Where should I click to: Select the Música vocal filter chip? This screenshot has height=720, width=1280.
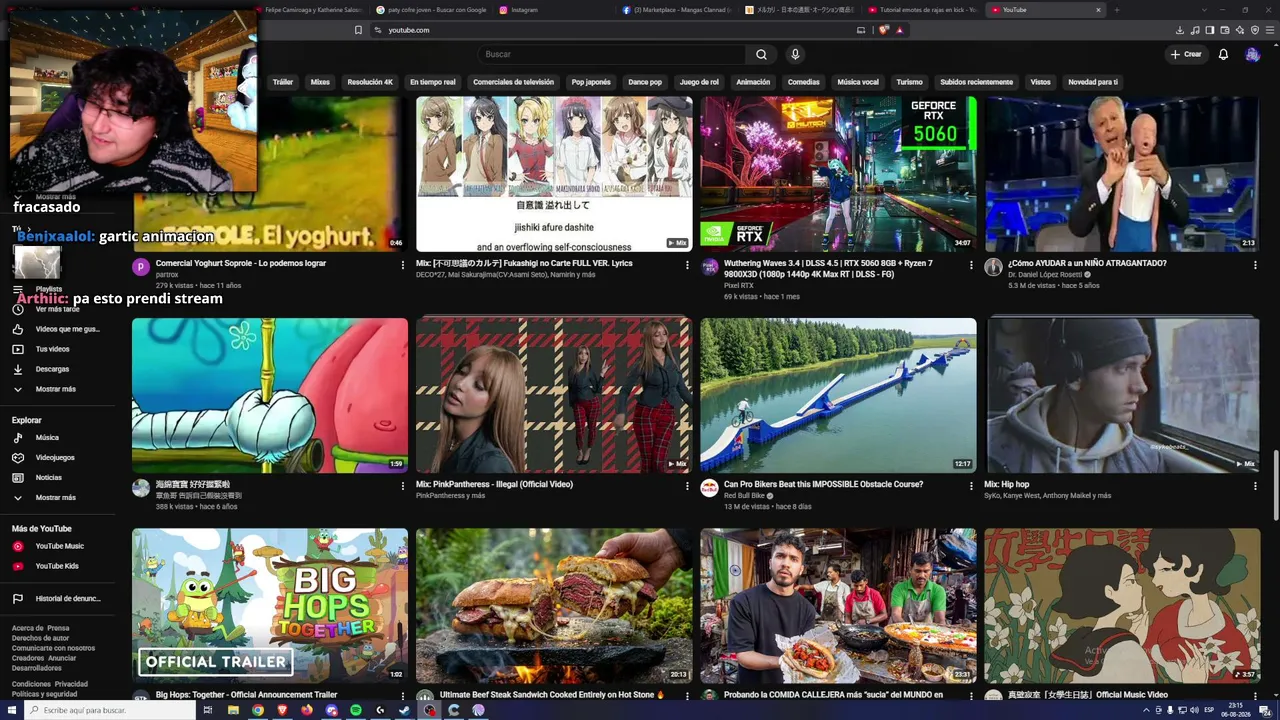click(858, 82)
